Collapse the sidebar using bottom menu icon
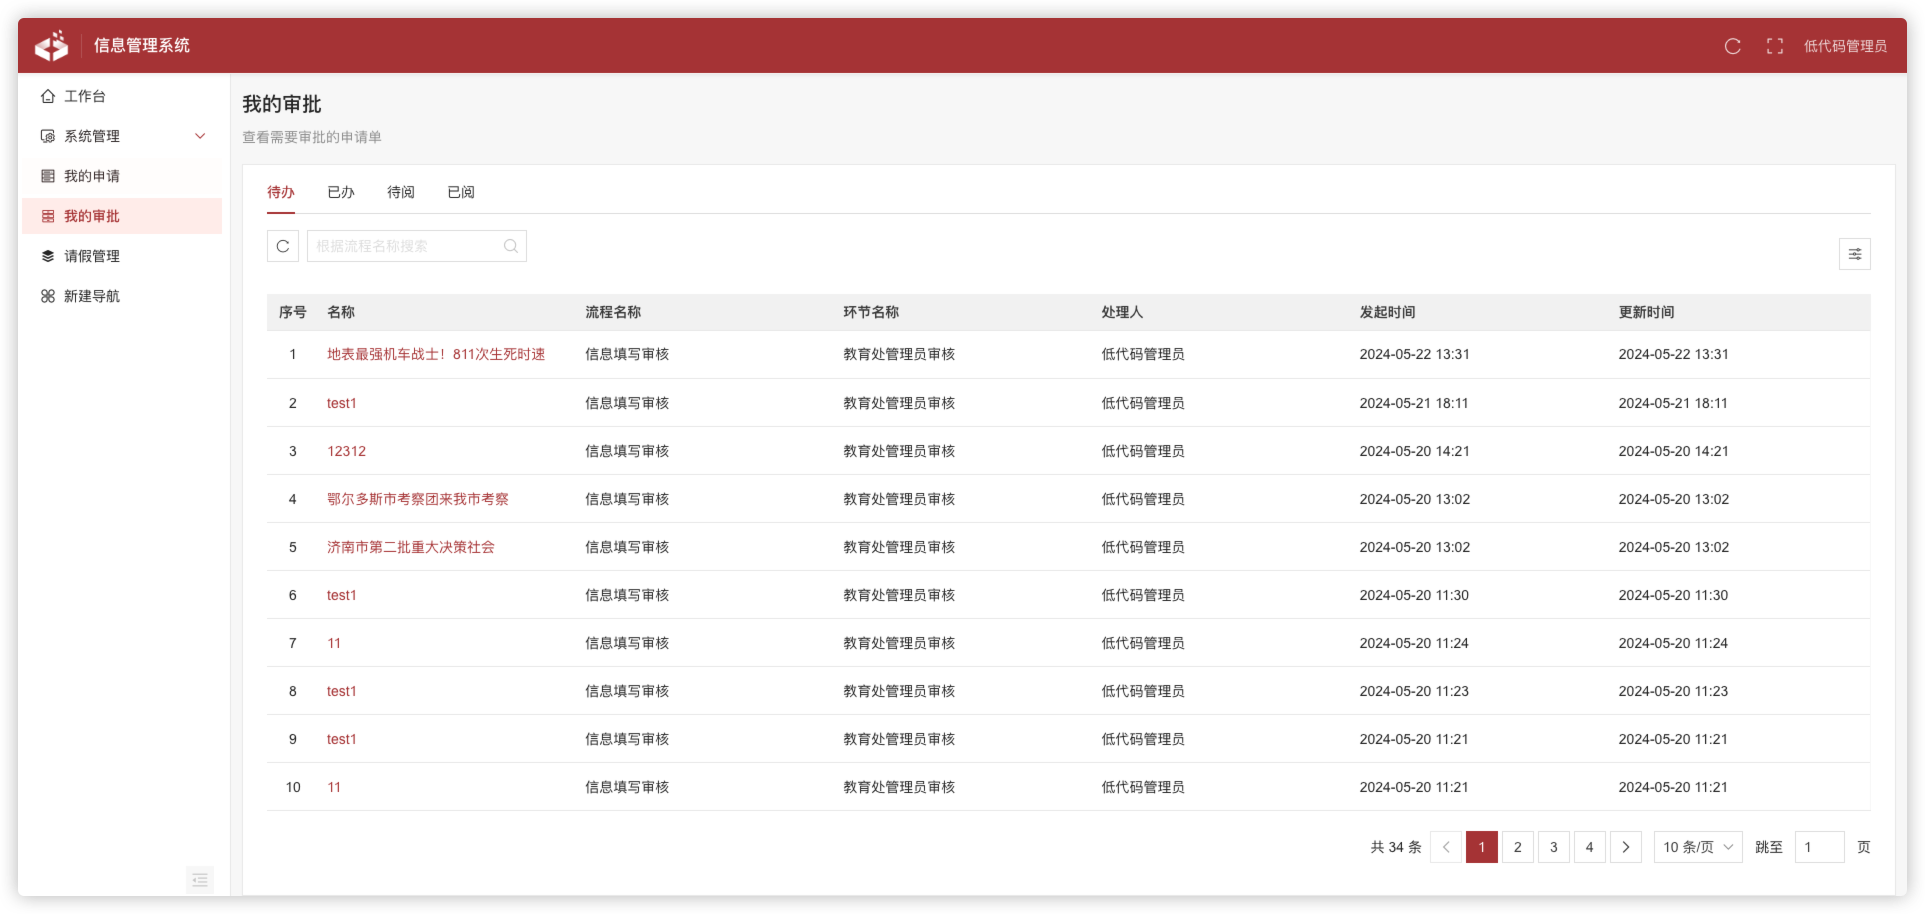The width and height of the screenshot is (1925, 914). pyautogui.click(x=200, y=879)
